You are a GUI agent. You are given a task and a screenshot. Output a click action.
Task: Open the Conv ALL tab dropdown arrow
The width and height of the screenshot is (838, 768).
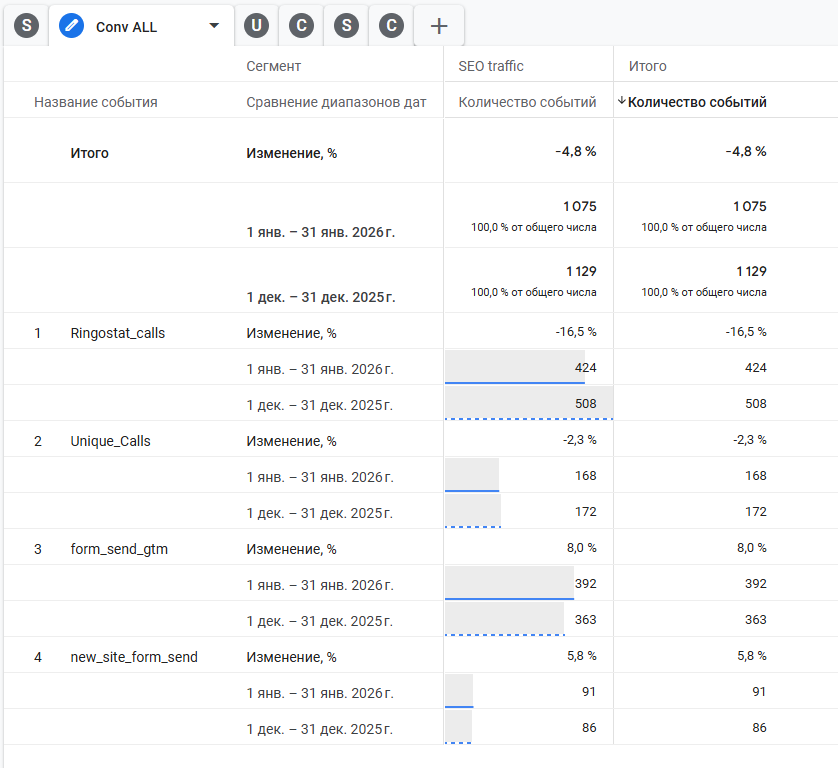[214, 26]
